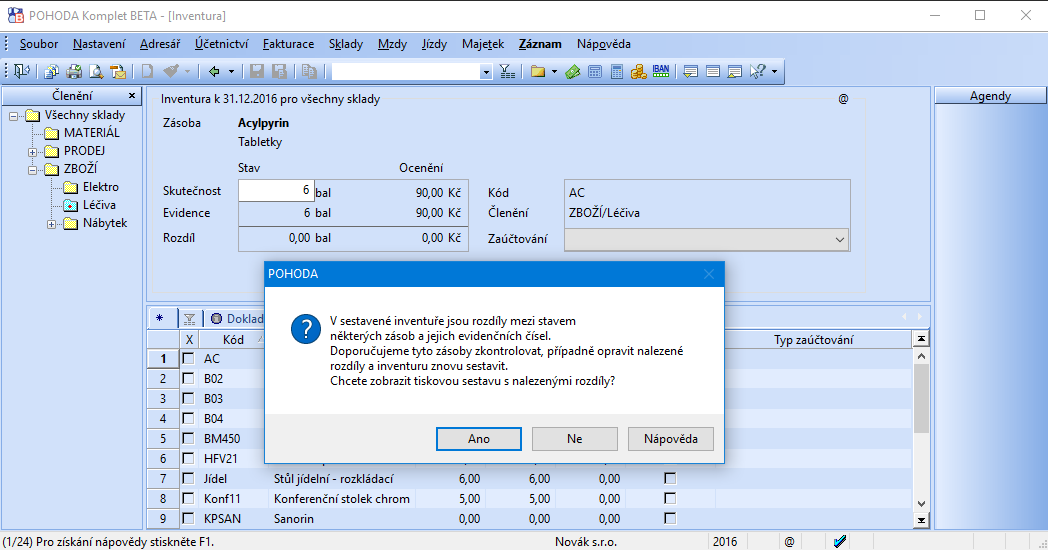Close the POHODA dialog with X
The height and width of the screenshot is (550, 1048).
click(708, 274)
